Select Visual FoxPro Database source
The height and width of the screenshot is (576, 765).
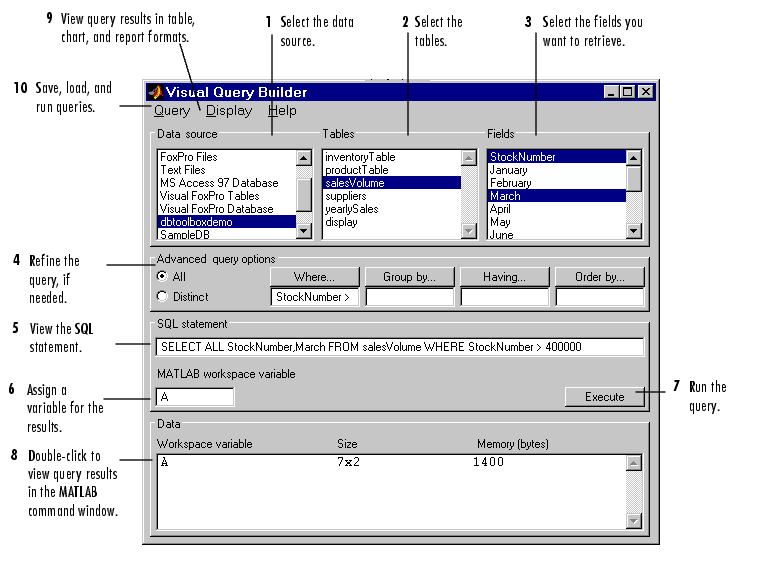coord(227,209)
